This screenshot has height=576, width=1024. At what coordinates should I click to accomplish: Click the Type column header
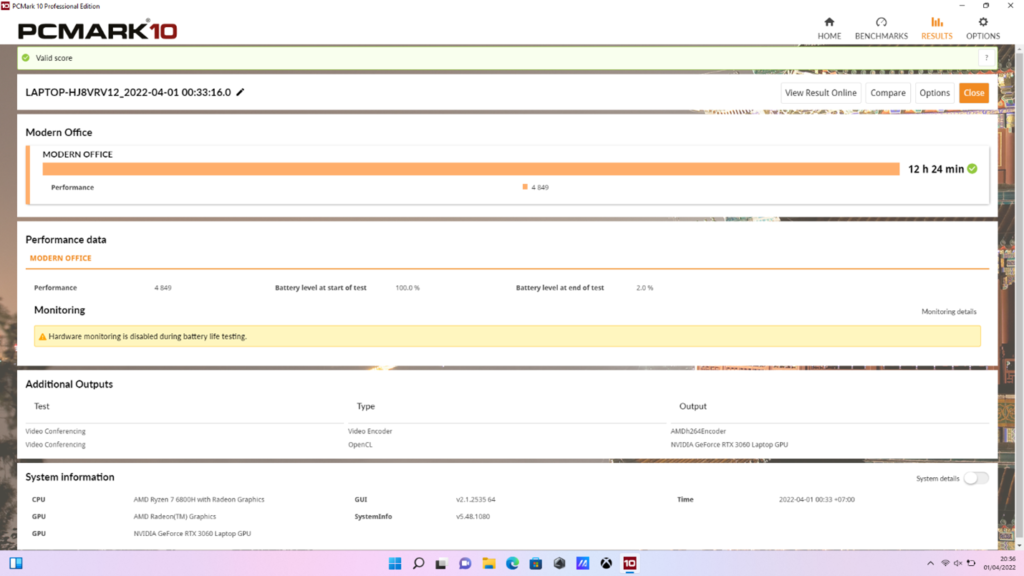(x=366, y=406)
